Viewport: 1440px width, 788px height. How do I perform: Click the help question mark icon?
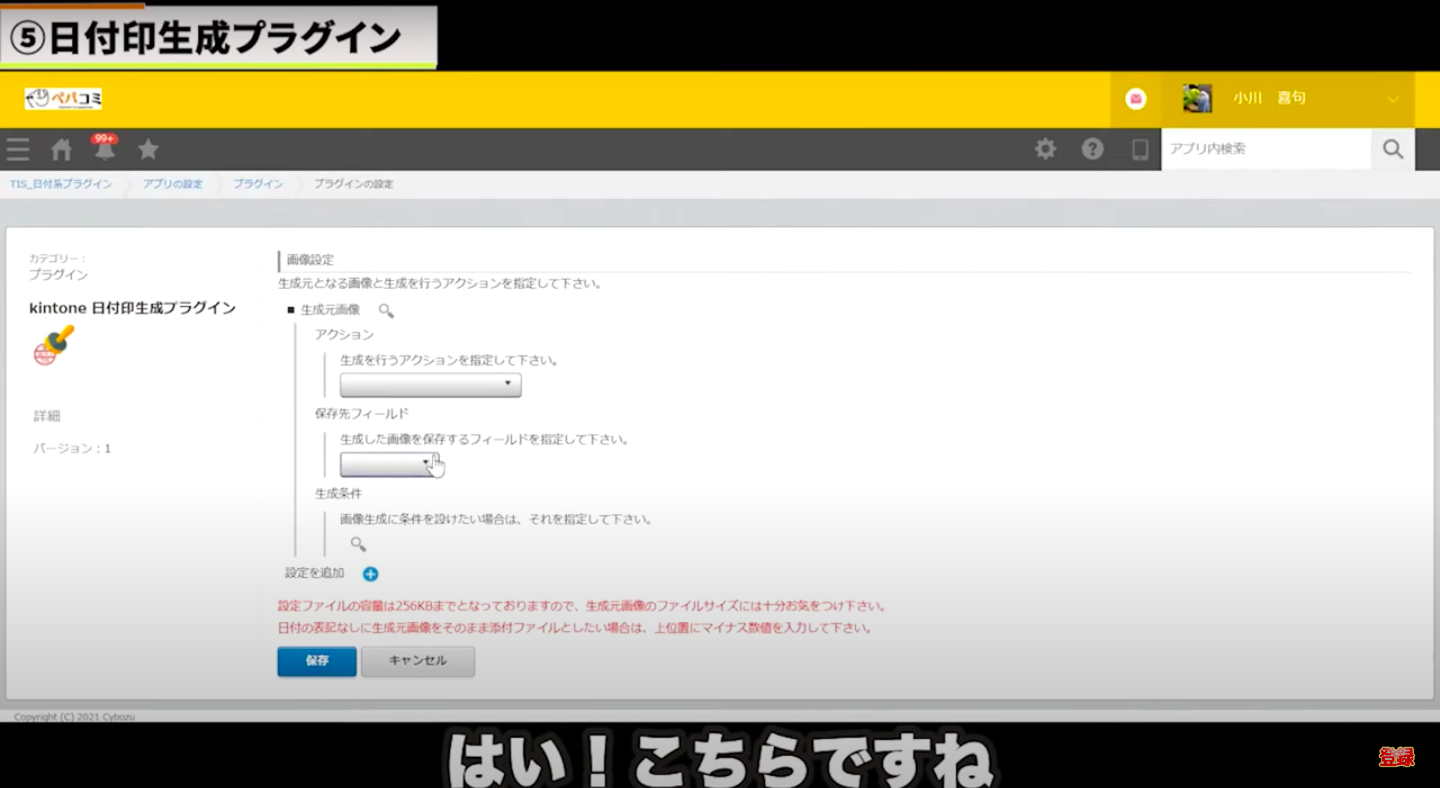[x=1092, y=149]
